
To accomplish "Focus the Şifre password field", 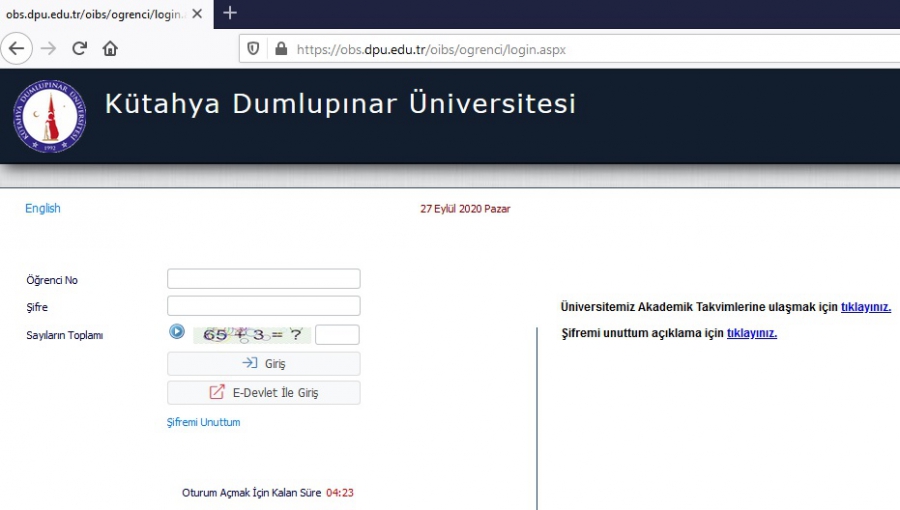I will (263, 306).
